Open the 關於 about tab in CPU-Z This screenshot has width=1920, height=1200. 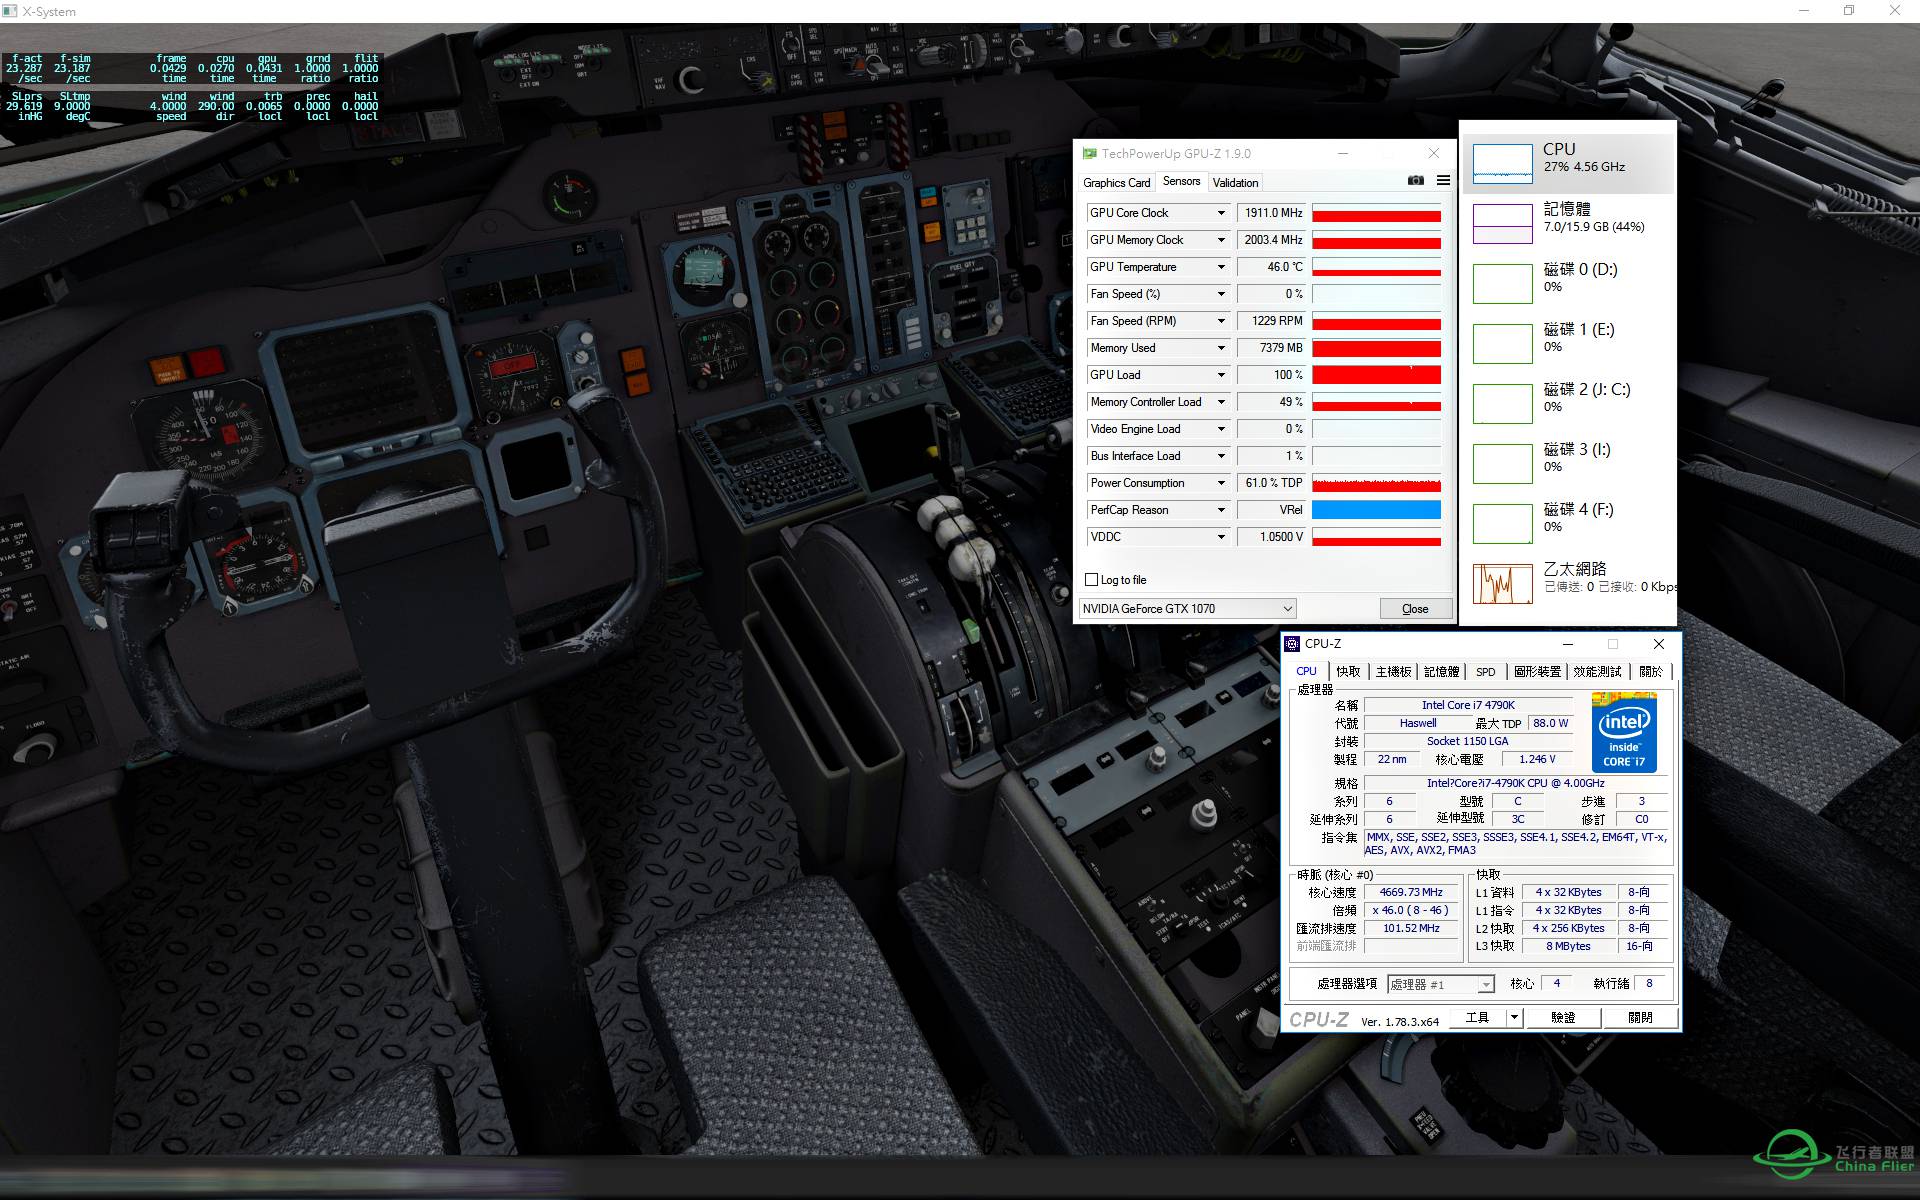click(1650, 672)
